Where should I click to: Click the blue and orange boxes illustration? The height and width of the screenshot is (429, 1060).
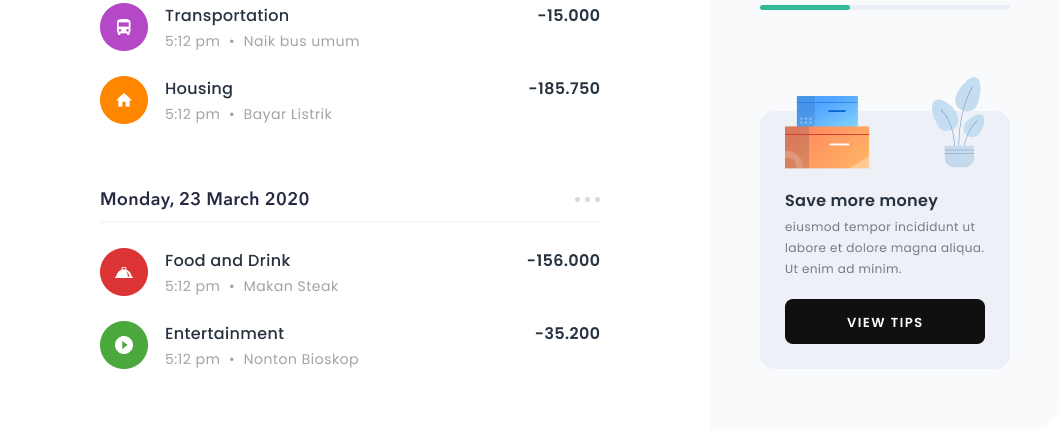click(827, 133)
